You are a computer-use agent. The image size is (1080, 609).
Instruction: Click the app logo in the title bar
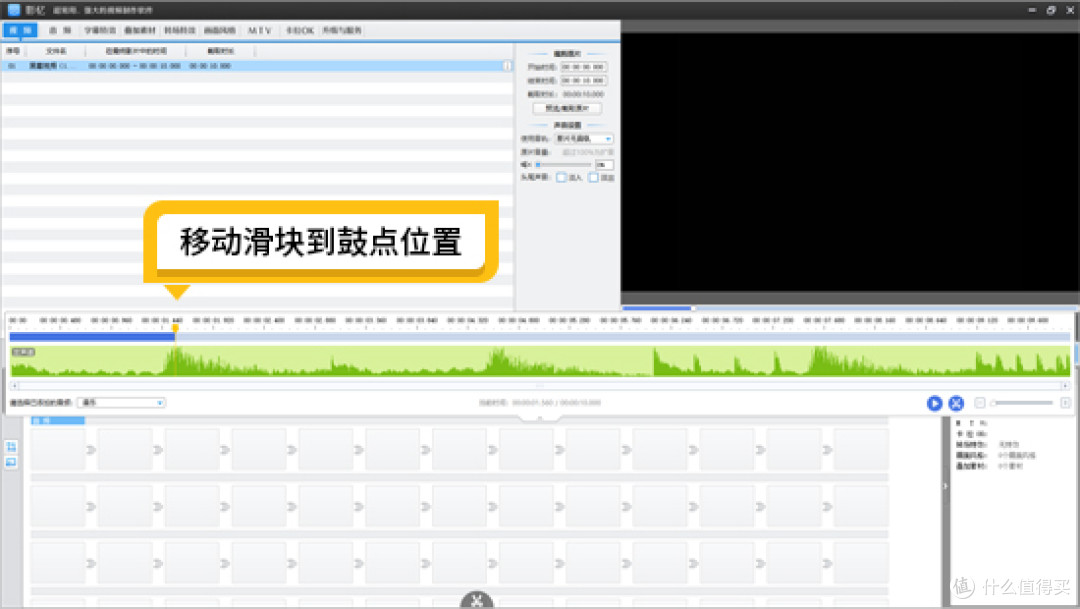[x=13, y=10]
